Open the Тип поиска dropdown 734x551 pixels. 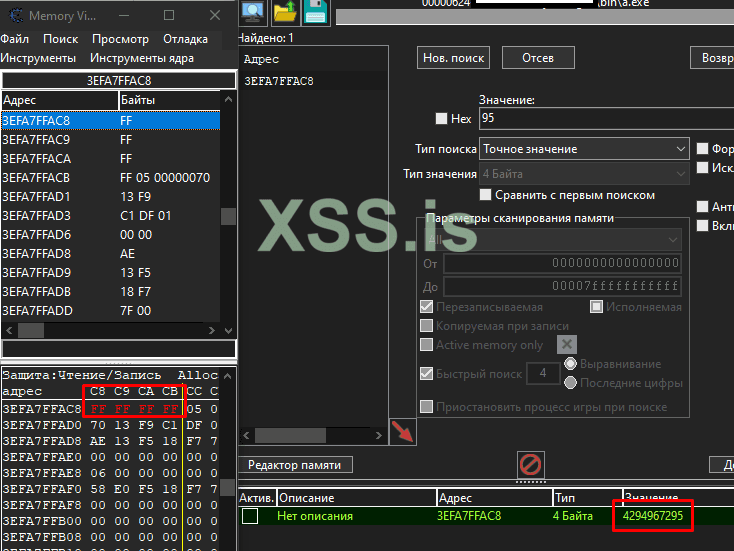(x=584, y=149)
